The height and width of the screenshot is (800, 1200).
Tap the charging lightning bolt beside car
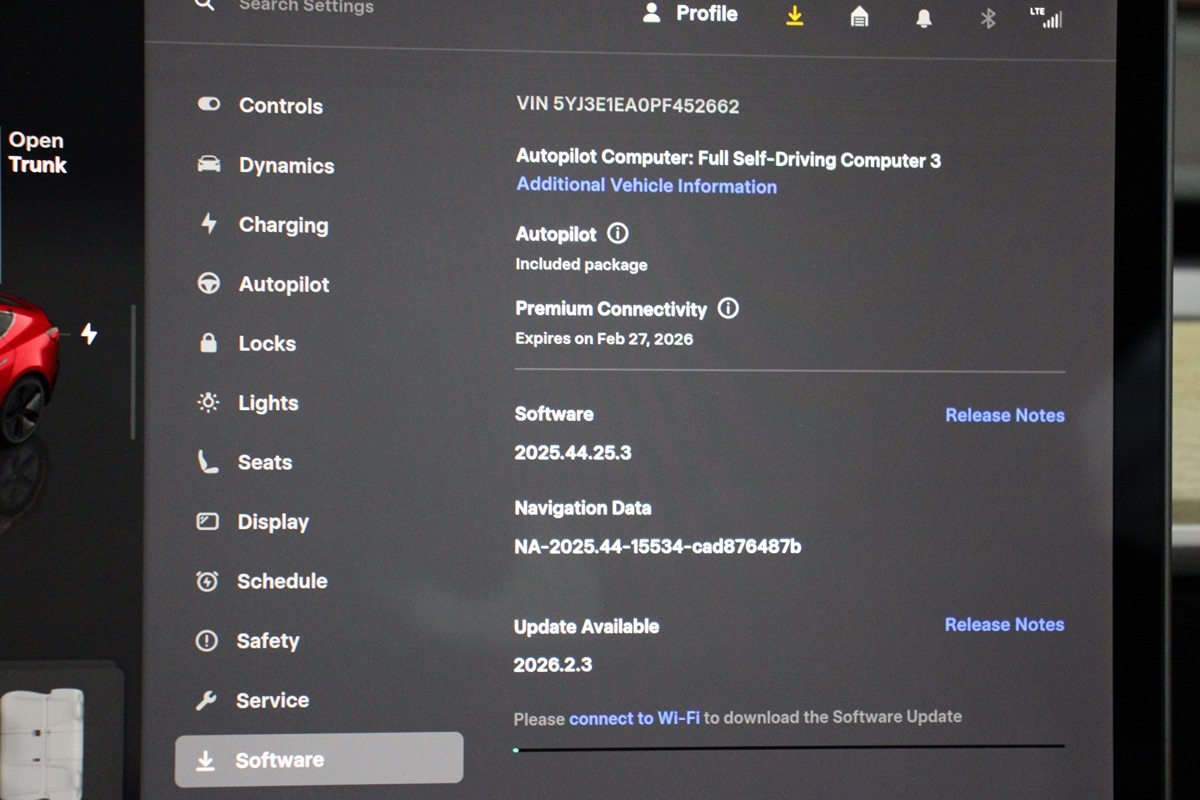(x=89, y=334)
